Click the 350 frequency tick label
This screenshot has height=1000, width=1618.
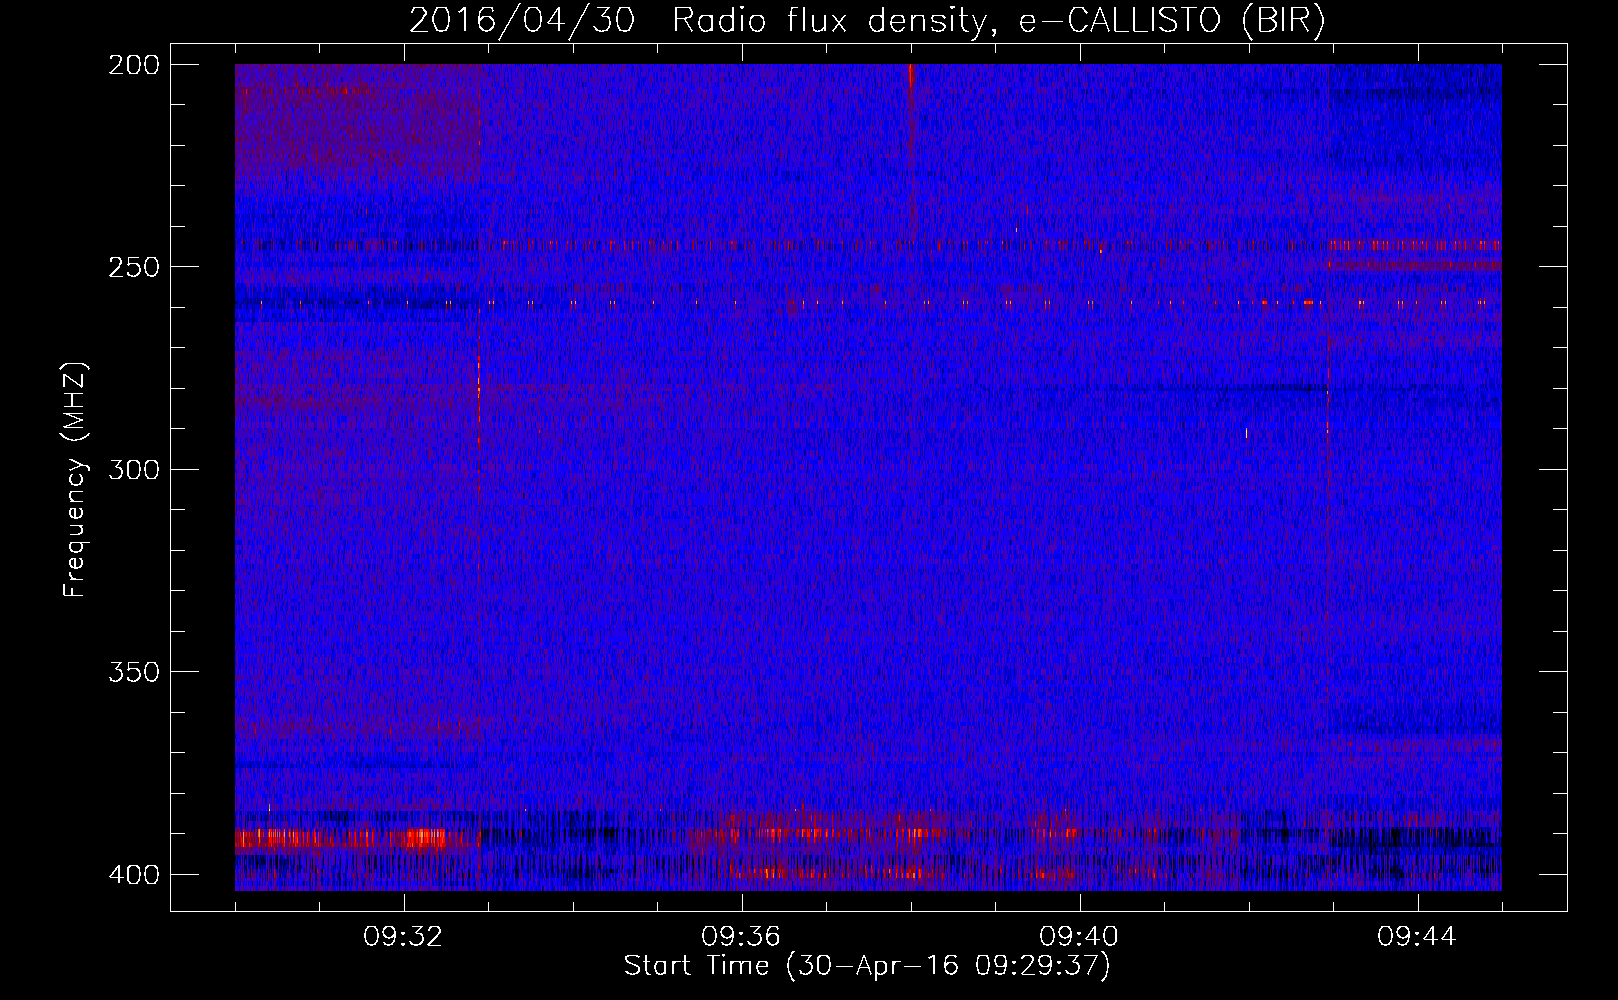pos(133,672)
